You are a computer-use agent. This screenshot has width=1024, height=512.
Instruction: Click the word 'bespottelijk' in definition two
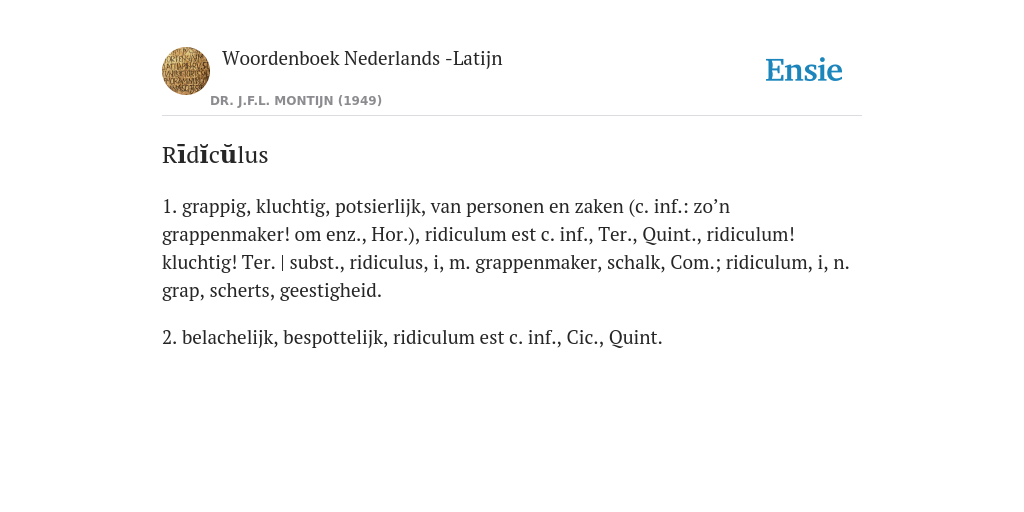click(335, 338)
